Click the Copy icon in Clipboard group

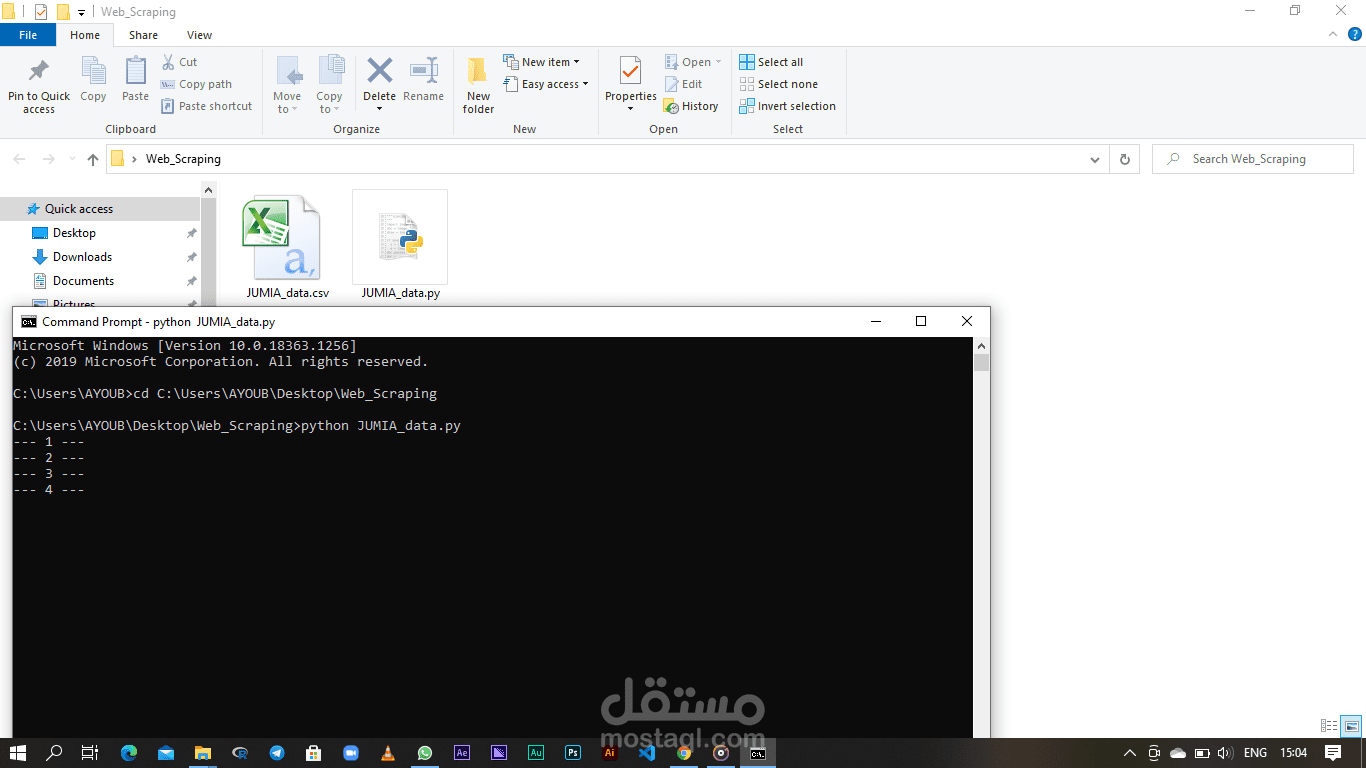coord(93,72)
